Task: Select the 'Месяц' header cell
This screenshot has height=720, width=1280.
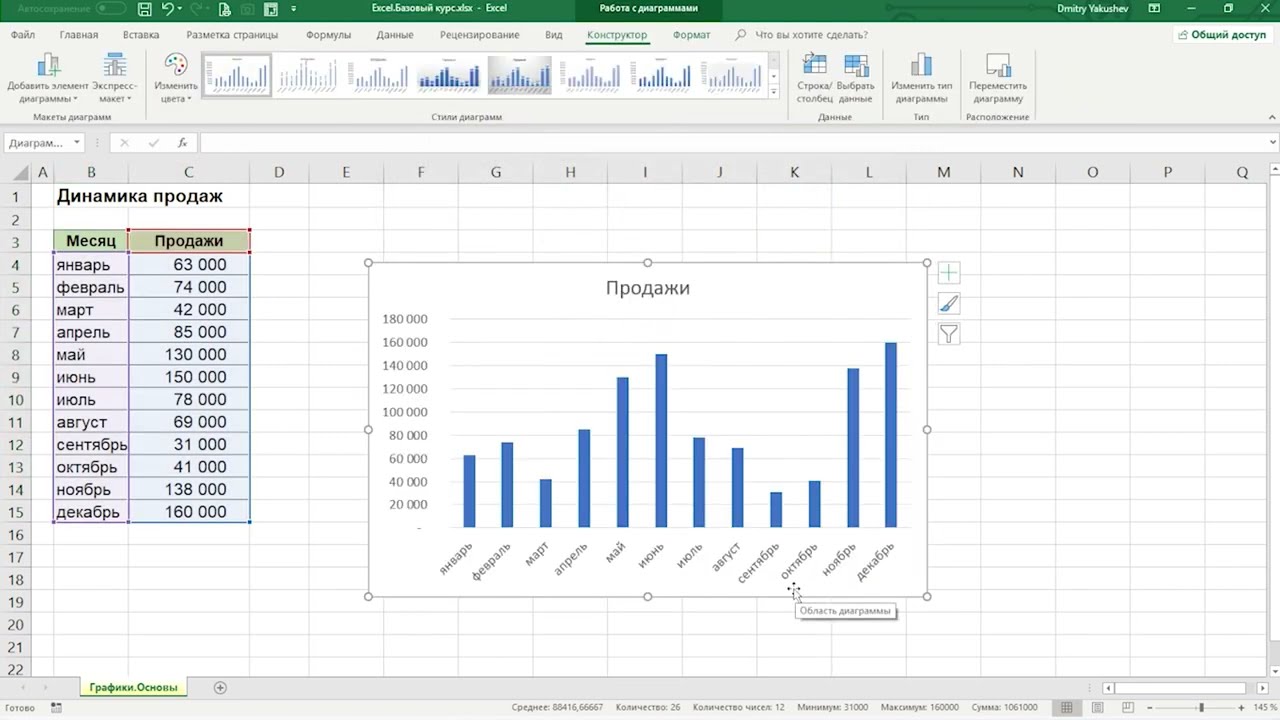Action: click(91, 241)
